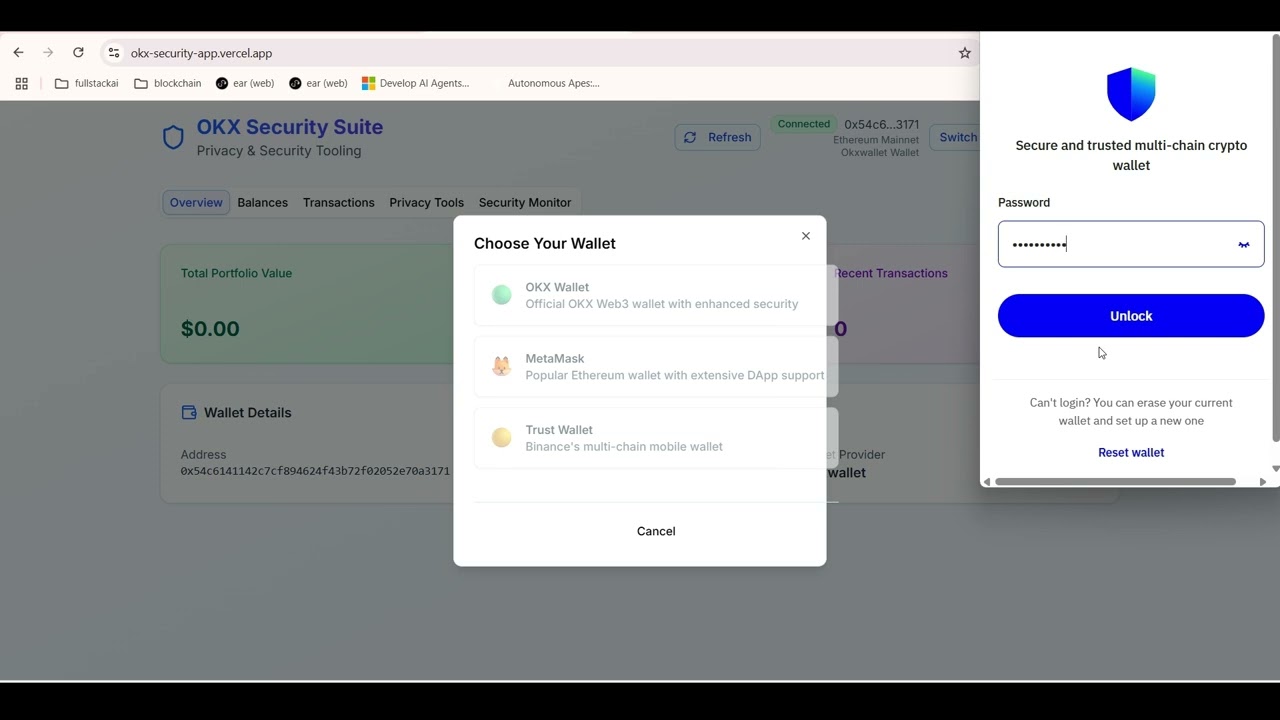This screenshot has width=1280, height=720.
Task: Switch to the Security Monitor tab
Action: coord(525,203)
